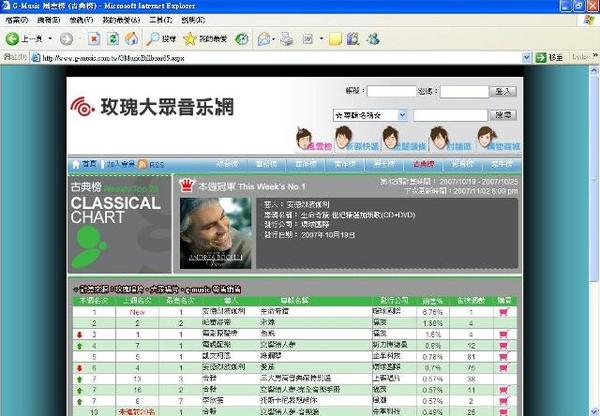Click the shopping cart in the 8.76% row
Viewport: 600px width, 416px height.
[x=504, y=312]
